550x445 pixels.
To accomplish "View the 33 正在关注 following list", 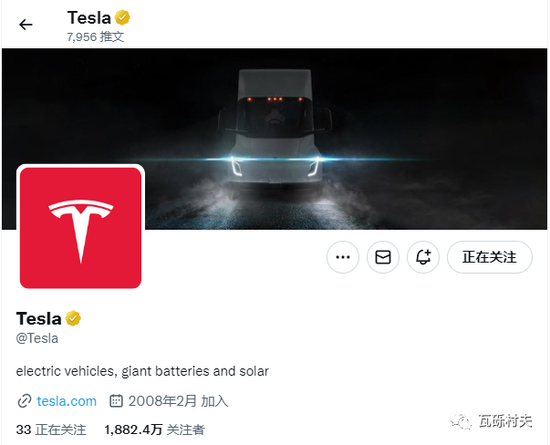I will [x=51, y=430].
